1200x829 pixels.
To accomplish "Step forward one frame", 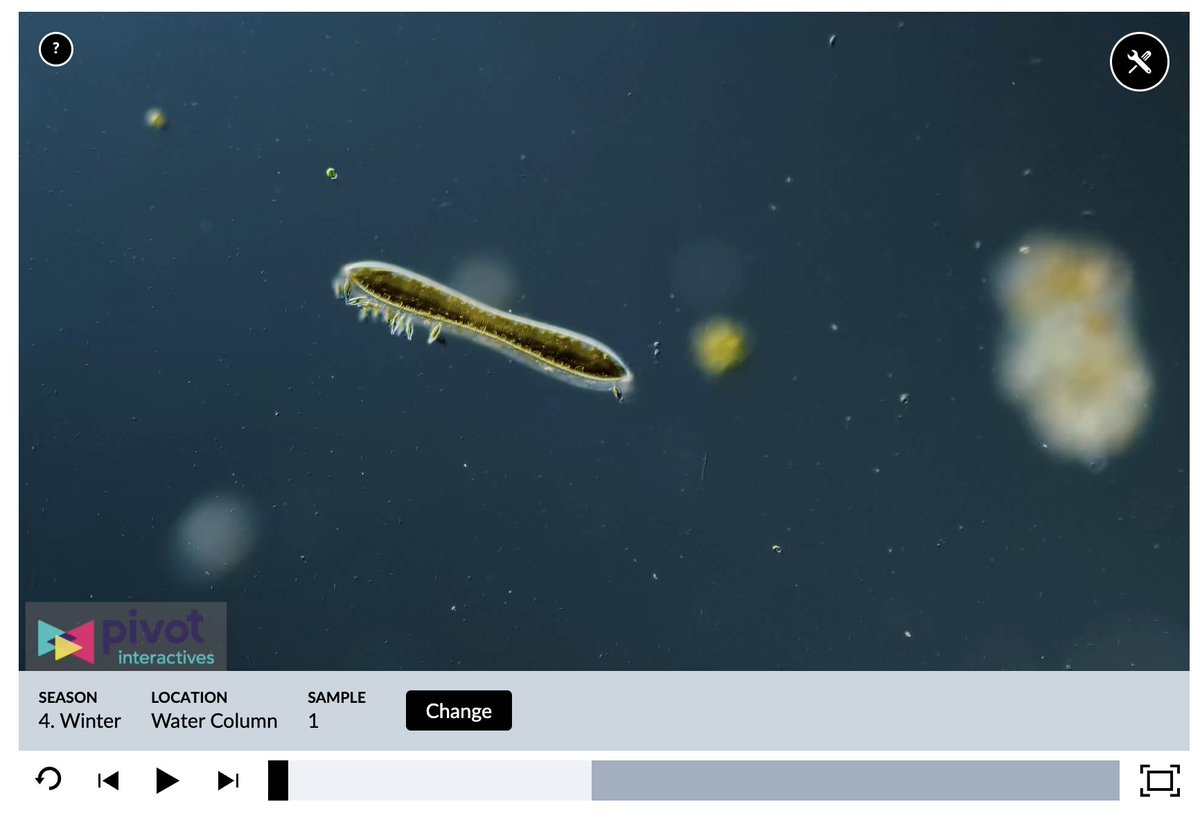I will (x=228, y=780).
